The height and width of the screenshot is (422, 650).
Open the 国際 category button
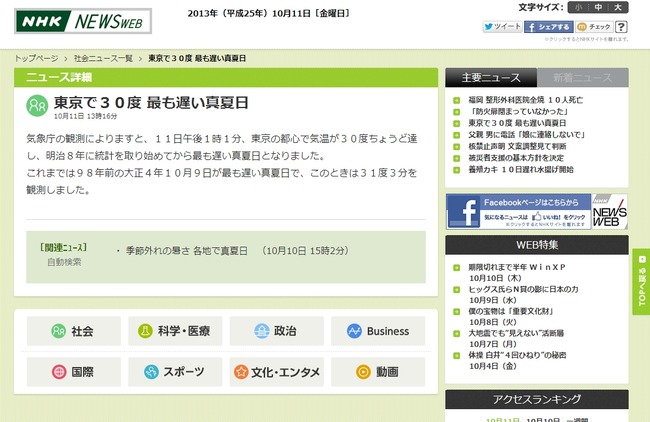(74, 372)
